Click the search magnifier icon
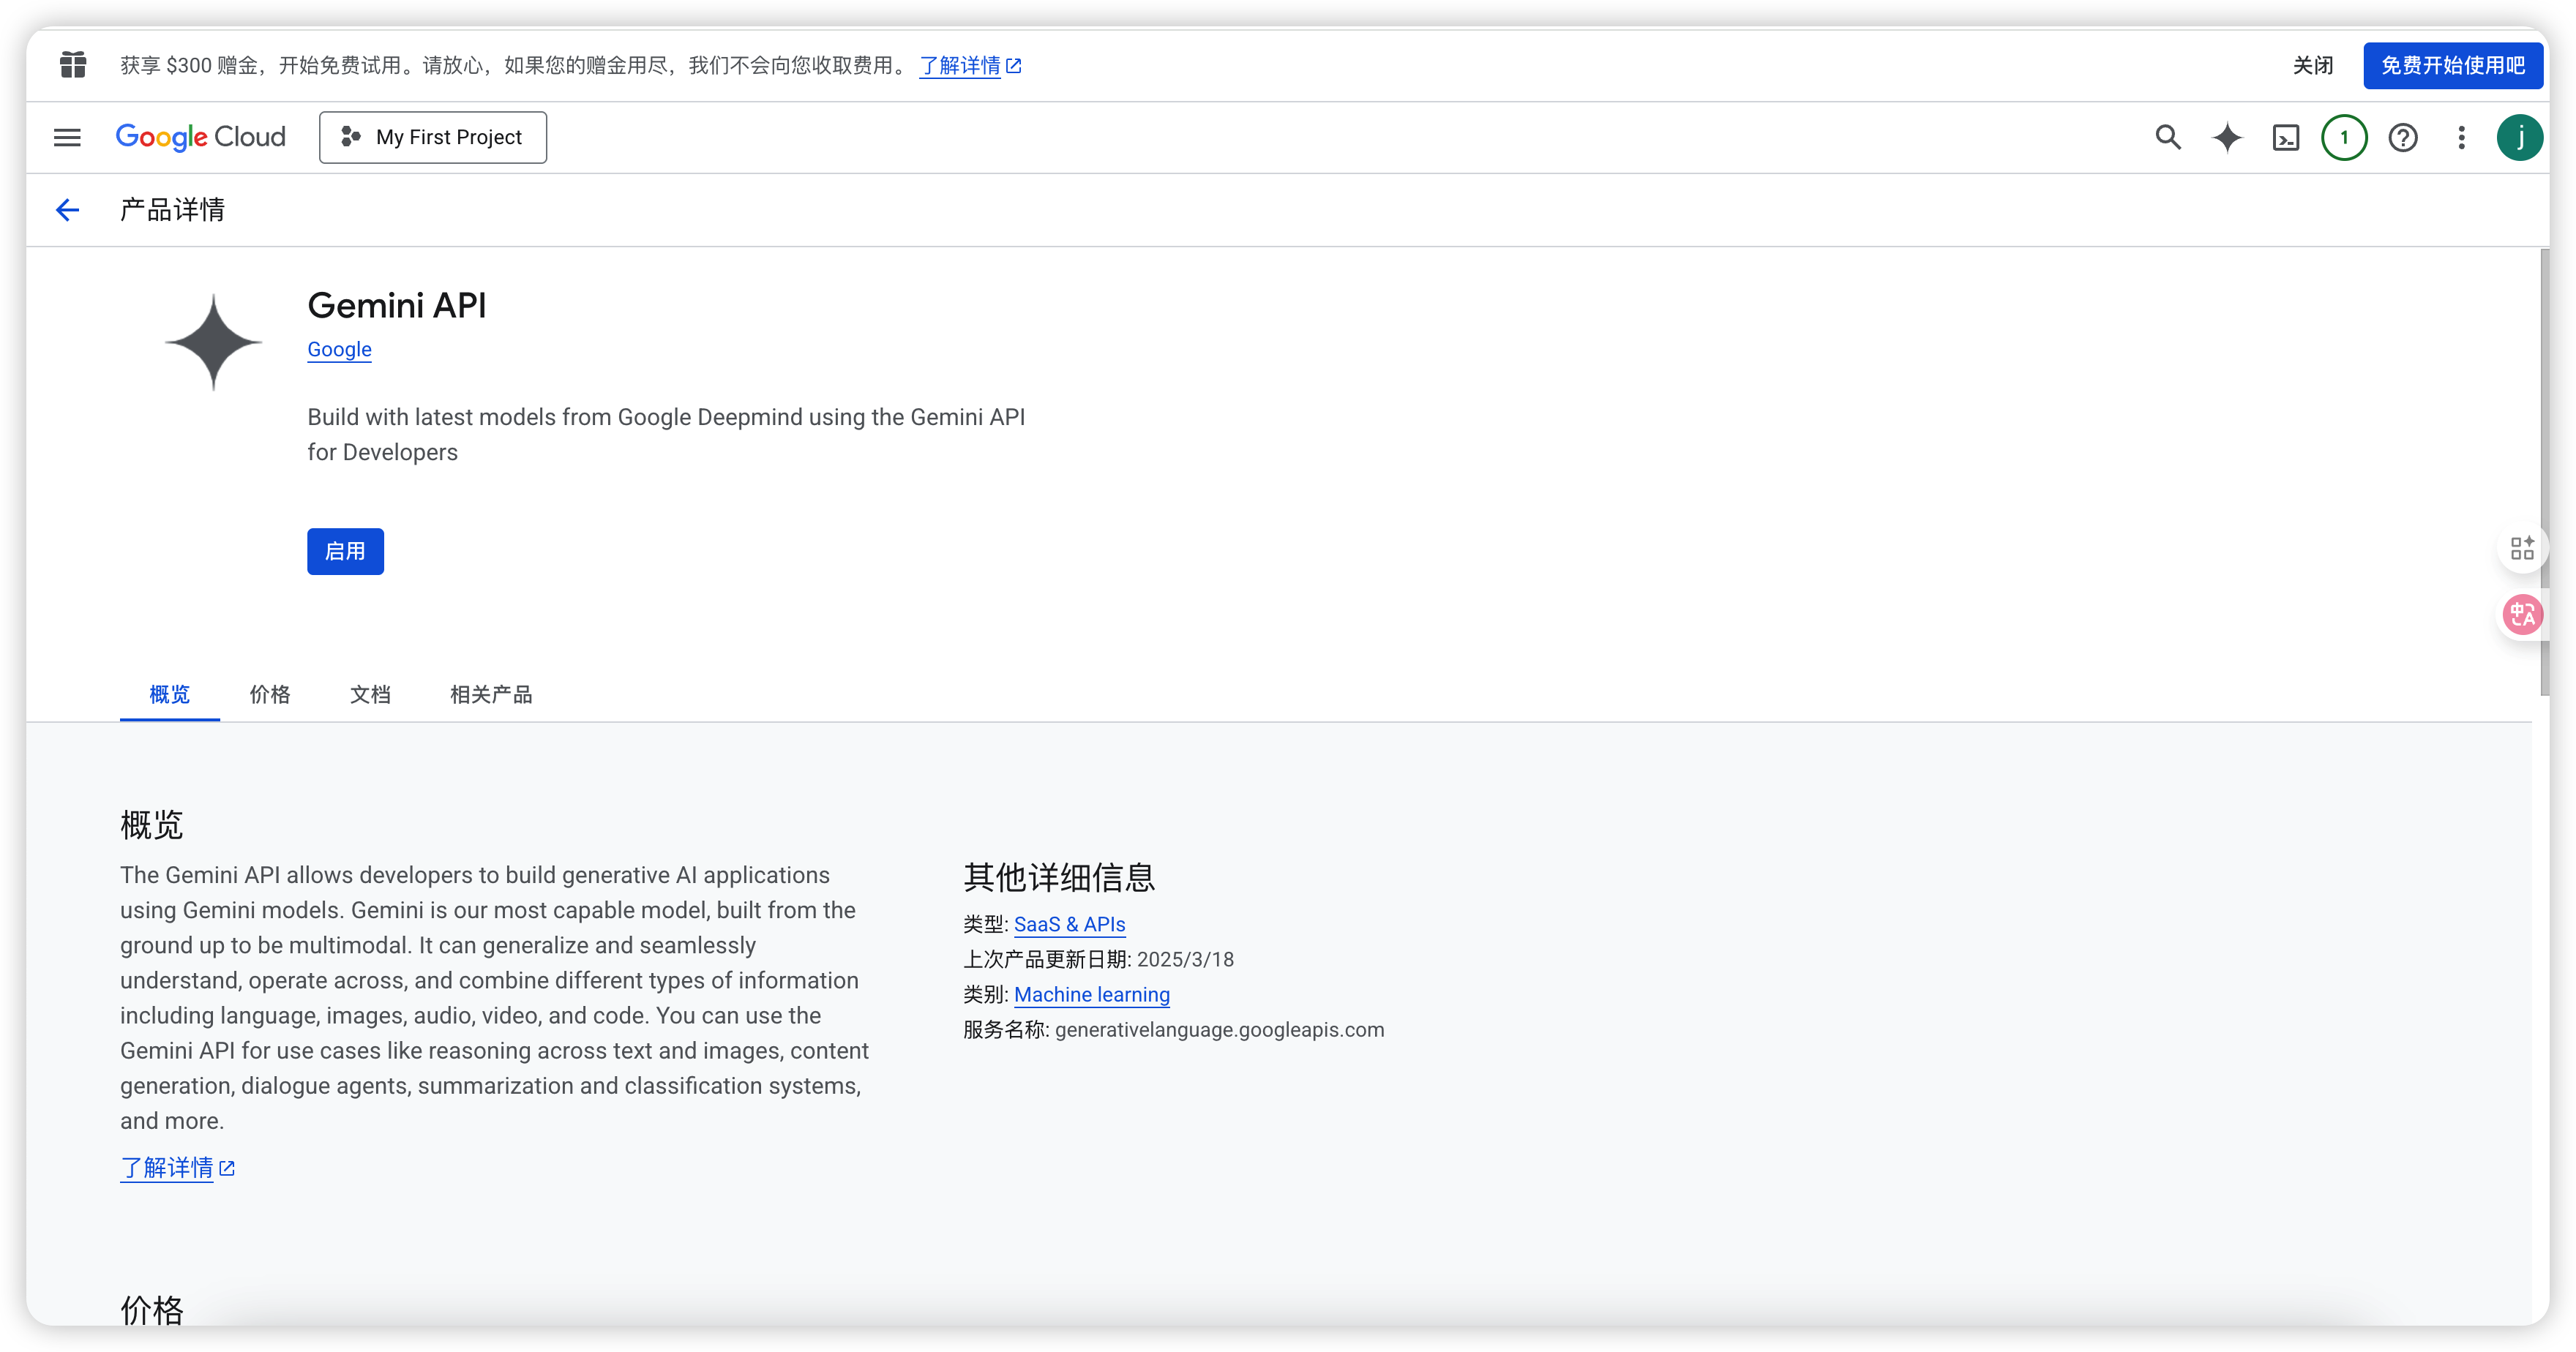The image size is (2576, 1352). [x=2167, y=137]
